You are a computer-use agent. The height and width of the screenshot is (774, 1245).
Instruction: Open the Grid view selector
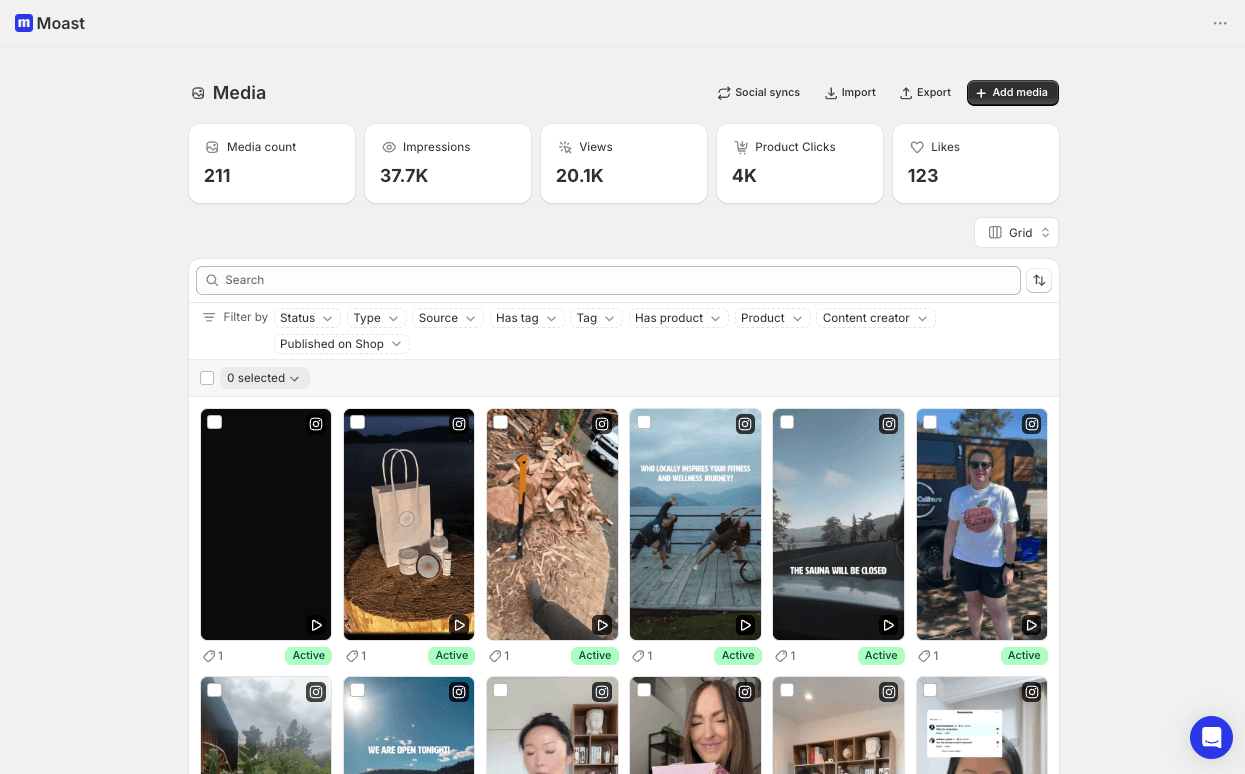tap(1016, 233)
